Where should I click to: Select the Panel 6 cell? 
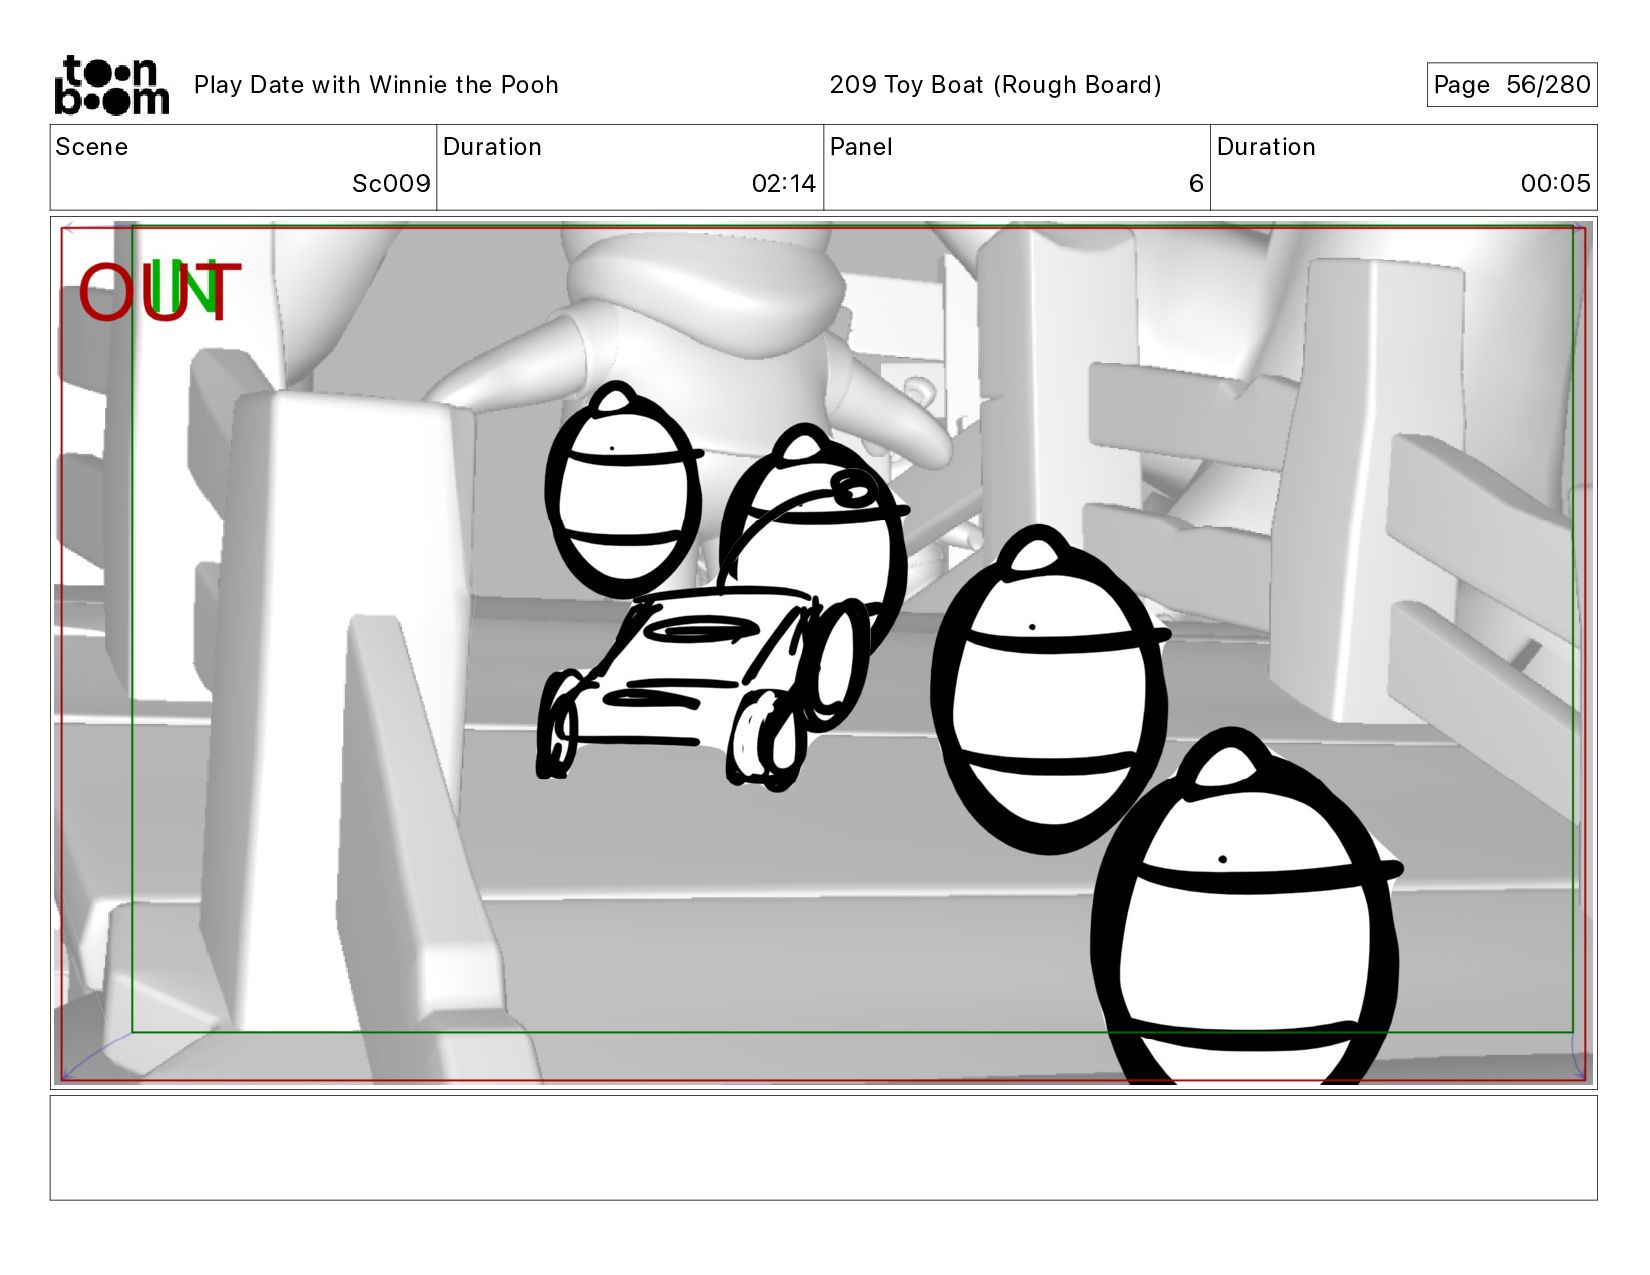tap(1016, 167)
